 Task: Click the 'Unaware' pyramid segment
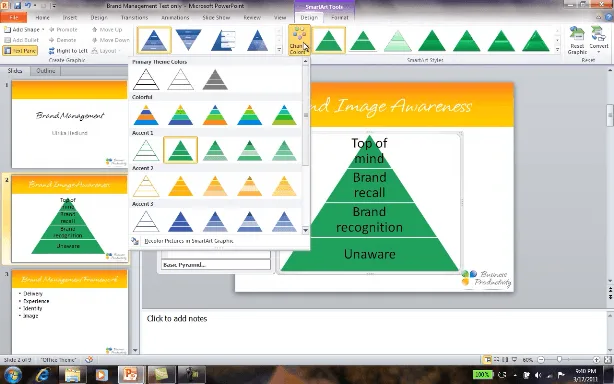(369, 254)
